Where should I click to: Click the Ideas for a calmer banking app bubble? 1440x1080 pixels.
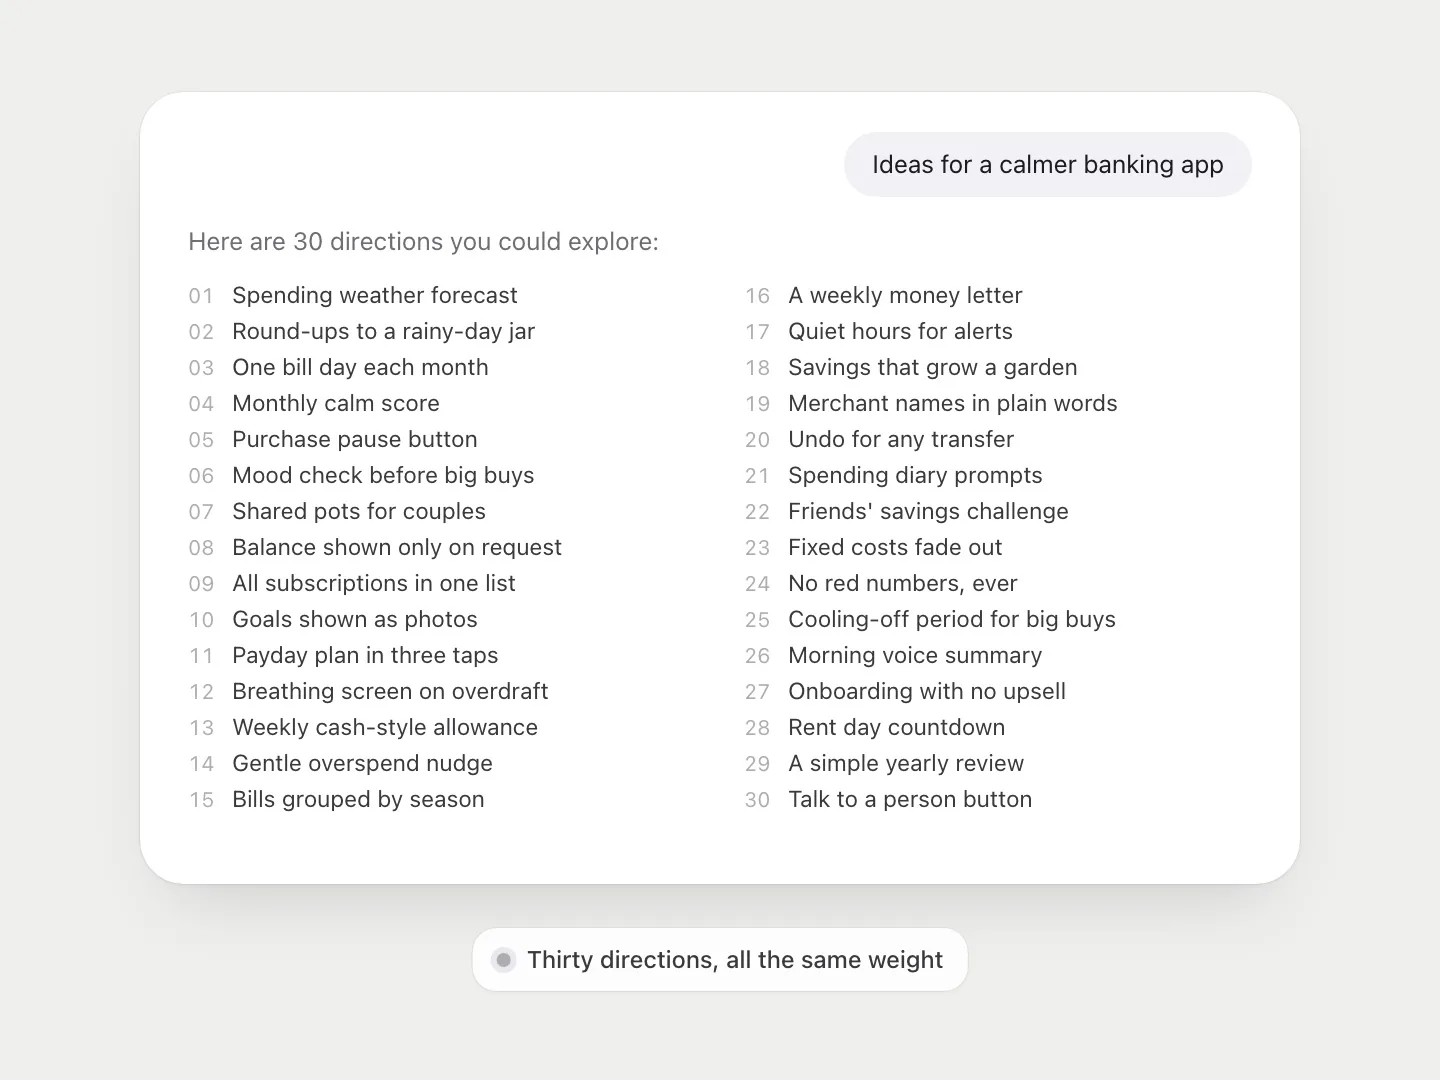(x=1047, y=165)
